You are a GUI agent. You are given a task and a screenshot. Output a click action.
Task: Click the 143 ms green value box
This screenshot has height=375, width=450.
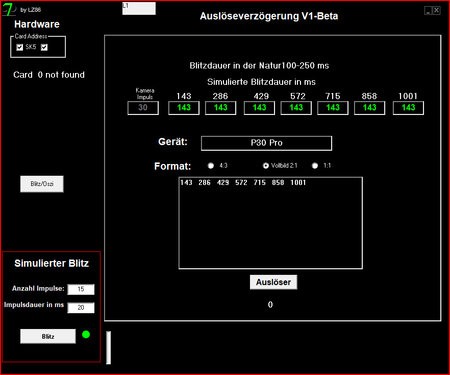pyautogui.click(x=184, y=108)
